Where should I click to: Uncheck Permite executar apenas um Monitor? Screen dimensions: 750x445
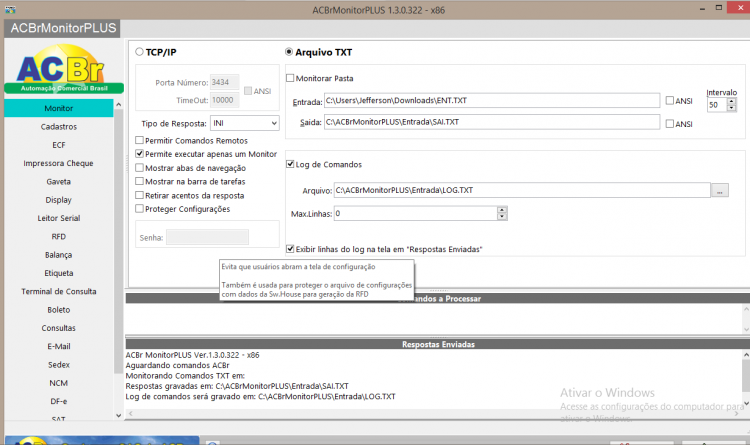[x=139, y=154]
